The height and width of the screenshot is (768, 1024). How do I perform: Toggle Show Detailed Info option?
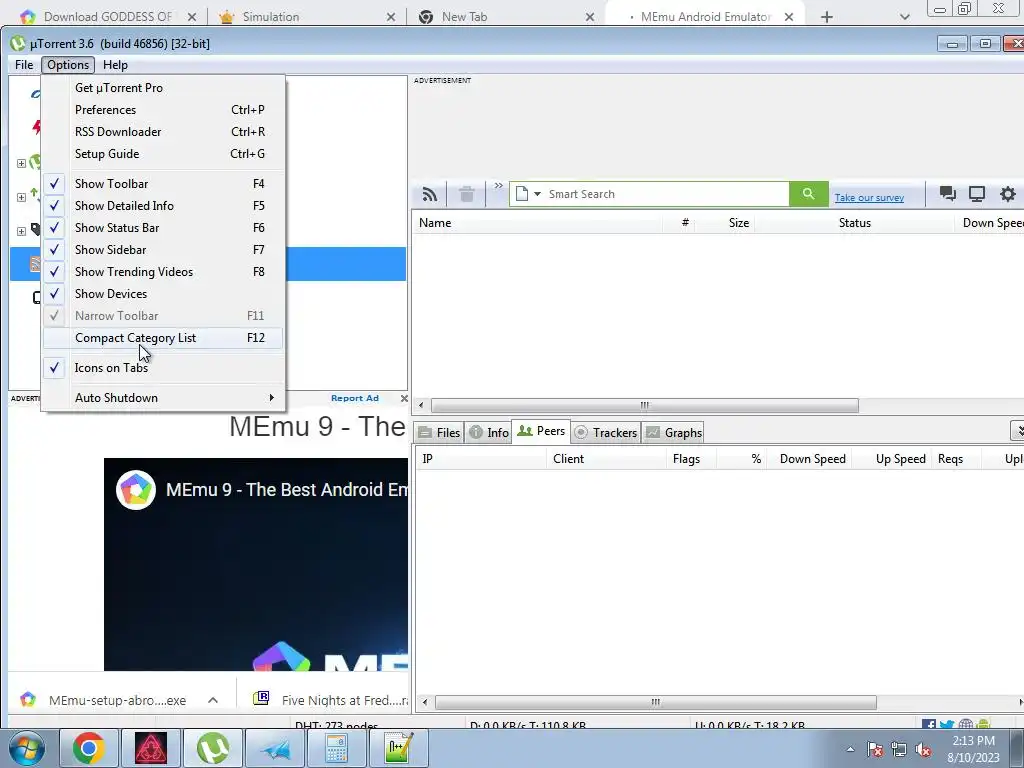coord(163,206)
